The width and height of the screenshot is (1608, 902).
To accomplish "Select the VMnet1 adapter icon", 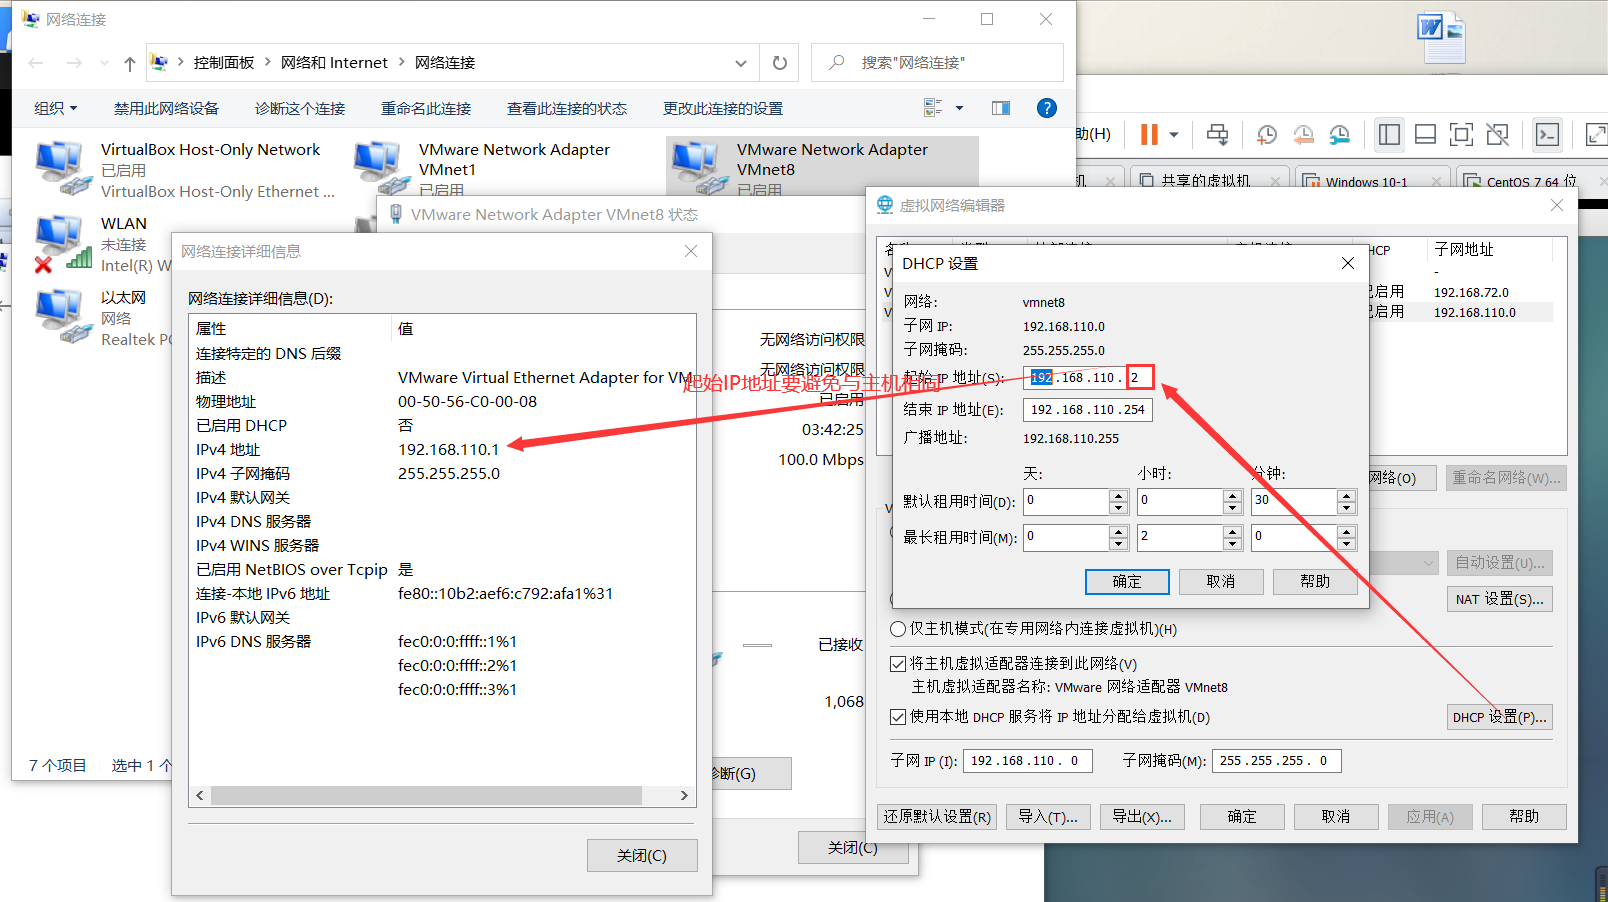I will [x=380, y=168].
